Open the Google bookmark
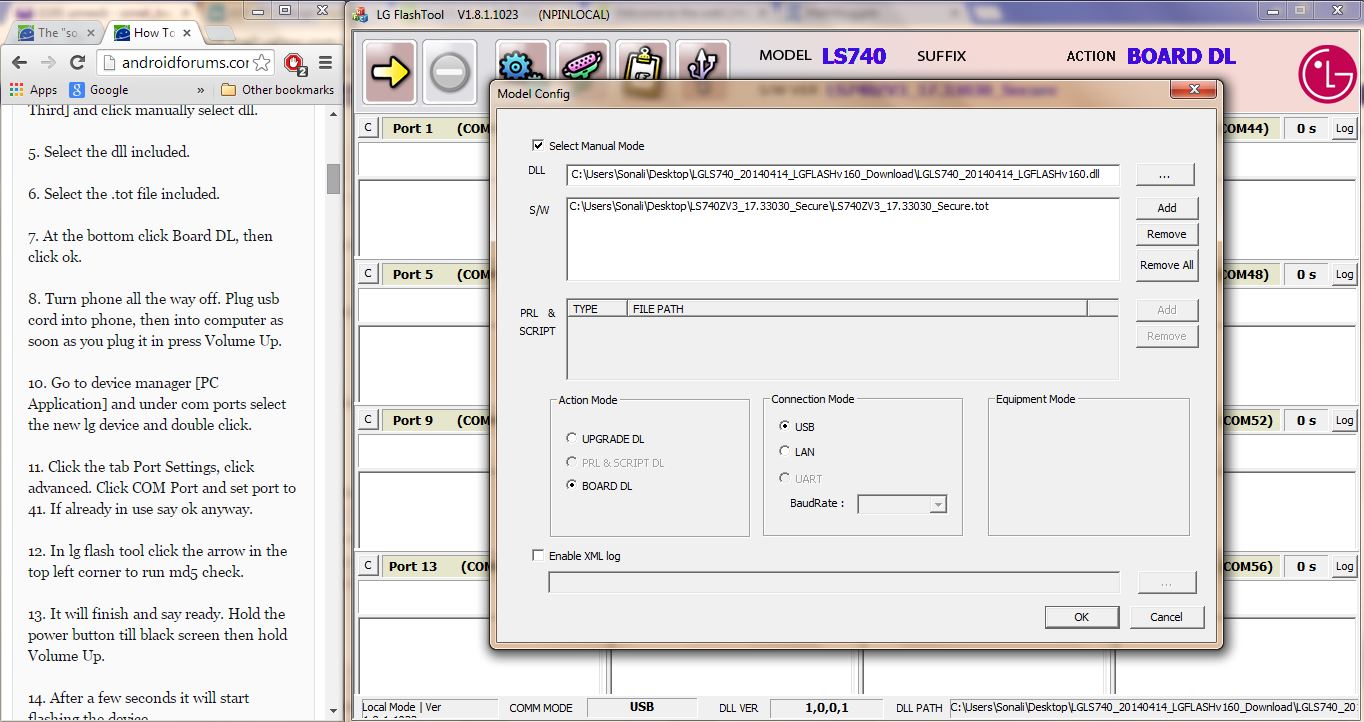 [99, 90]
